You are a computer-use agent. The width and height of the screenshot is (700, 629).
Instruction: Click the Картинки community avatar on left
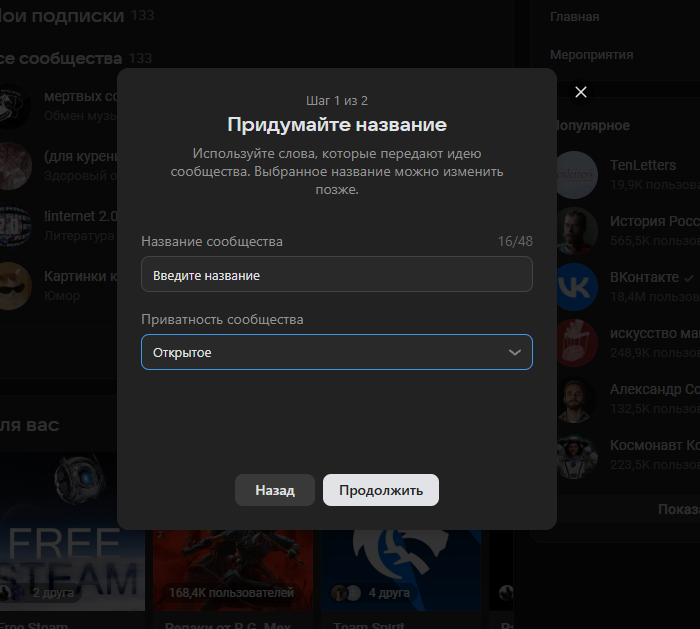[12, 284]
